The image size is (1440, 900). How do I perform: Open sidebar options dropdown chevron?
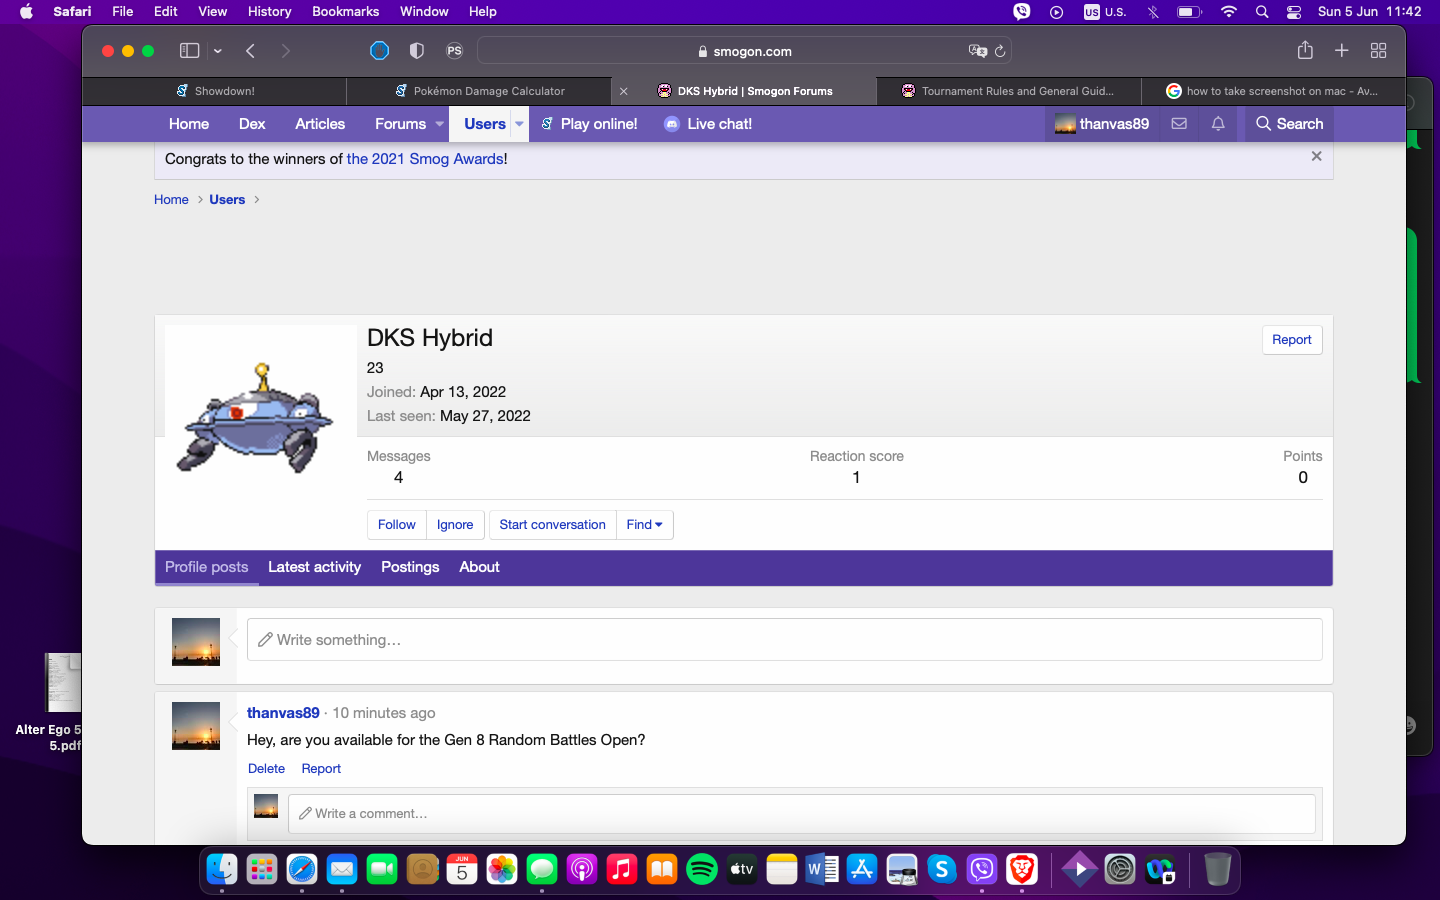tap(217, 51)
